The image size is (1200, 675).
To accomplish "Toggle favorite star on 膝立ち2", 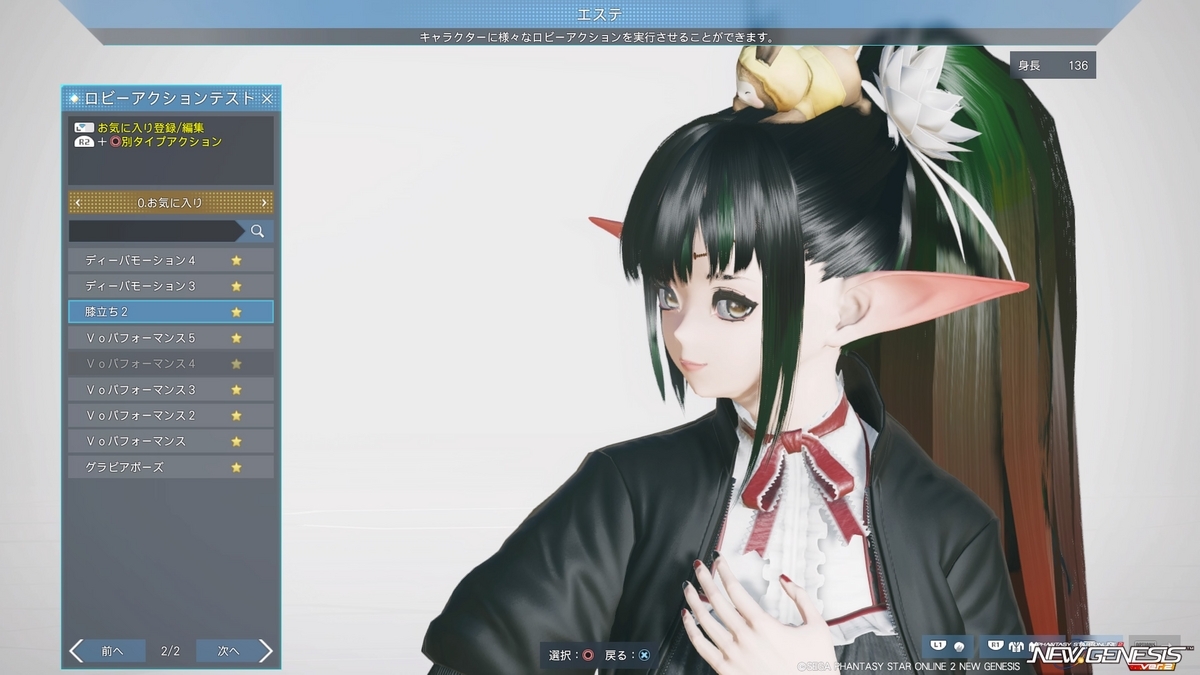I will [x=237, y=312].
